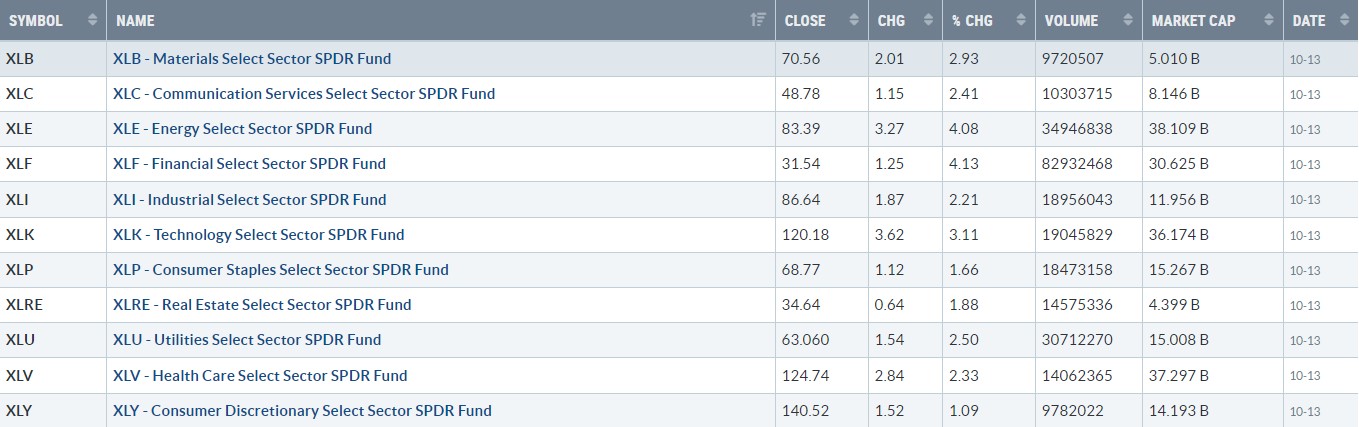Viewport: 1359px width, 427px height.
Task: Click the Name column sort icon
Action: 758,20
